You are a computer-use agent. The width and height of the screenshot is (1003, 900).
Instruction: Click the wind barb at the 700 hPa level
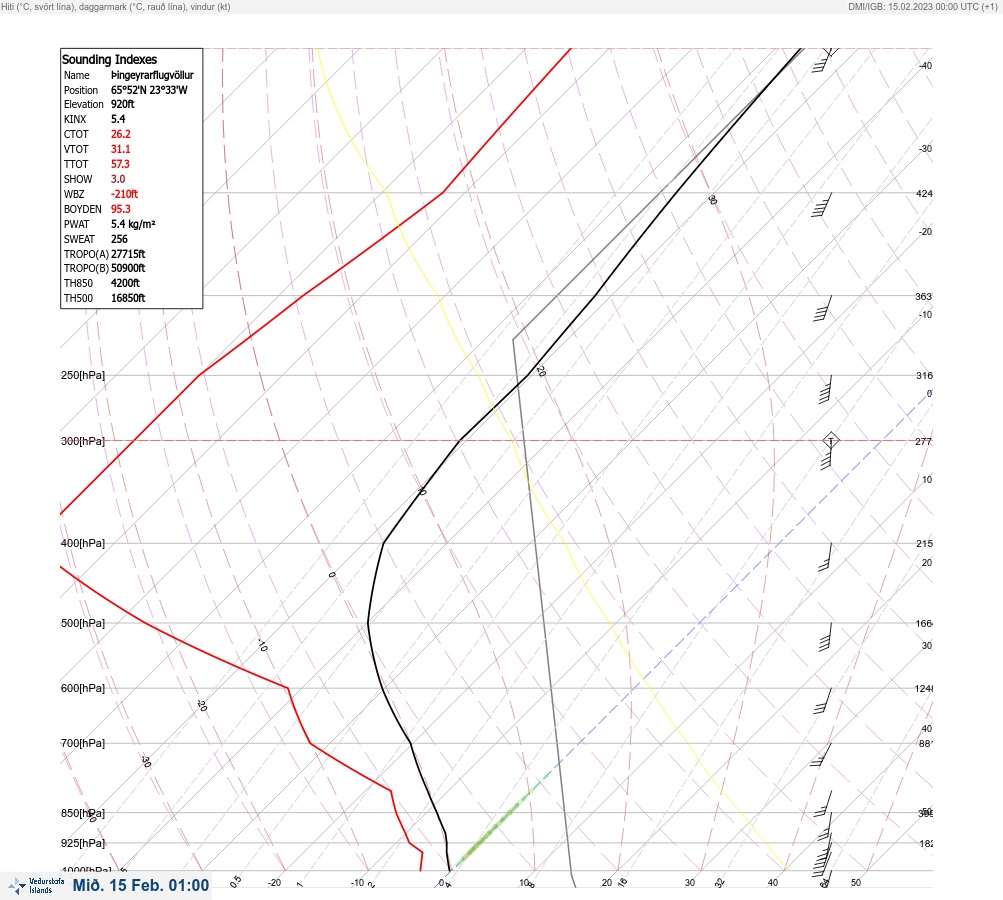click(x=821, y=755)
